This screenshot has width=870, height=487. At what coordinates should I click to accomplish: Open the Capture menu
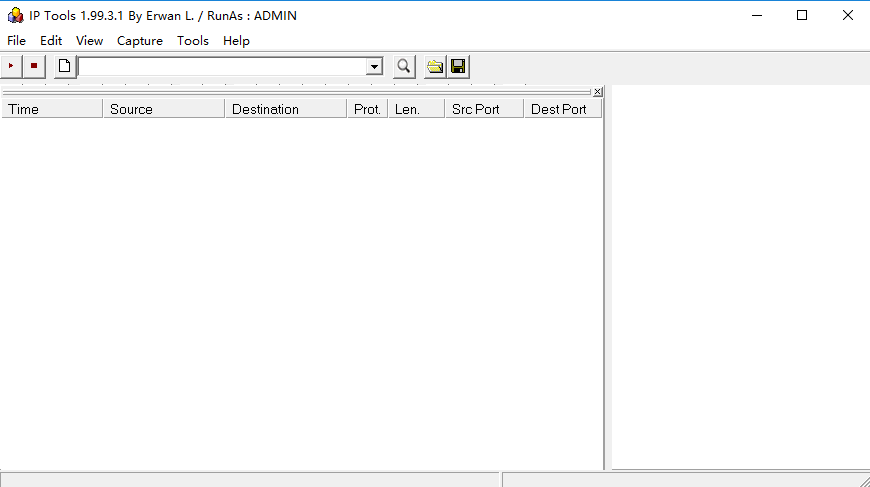140,41
